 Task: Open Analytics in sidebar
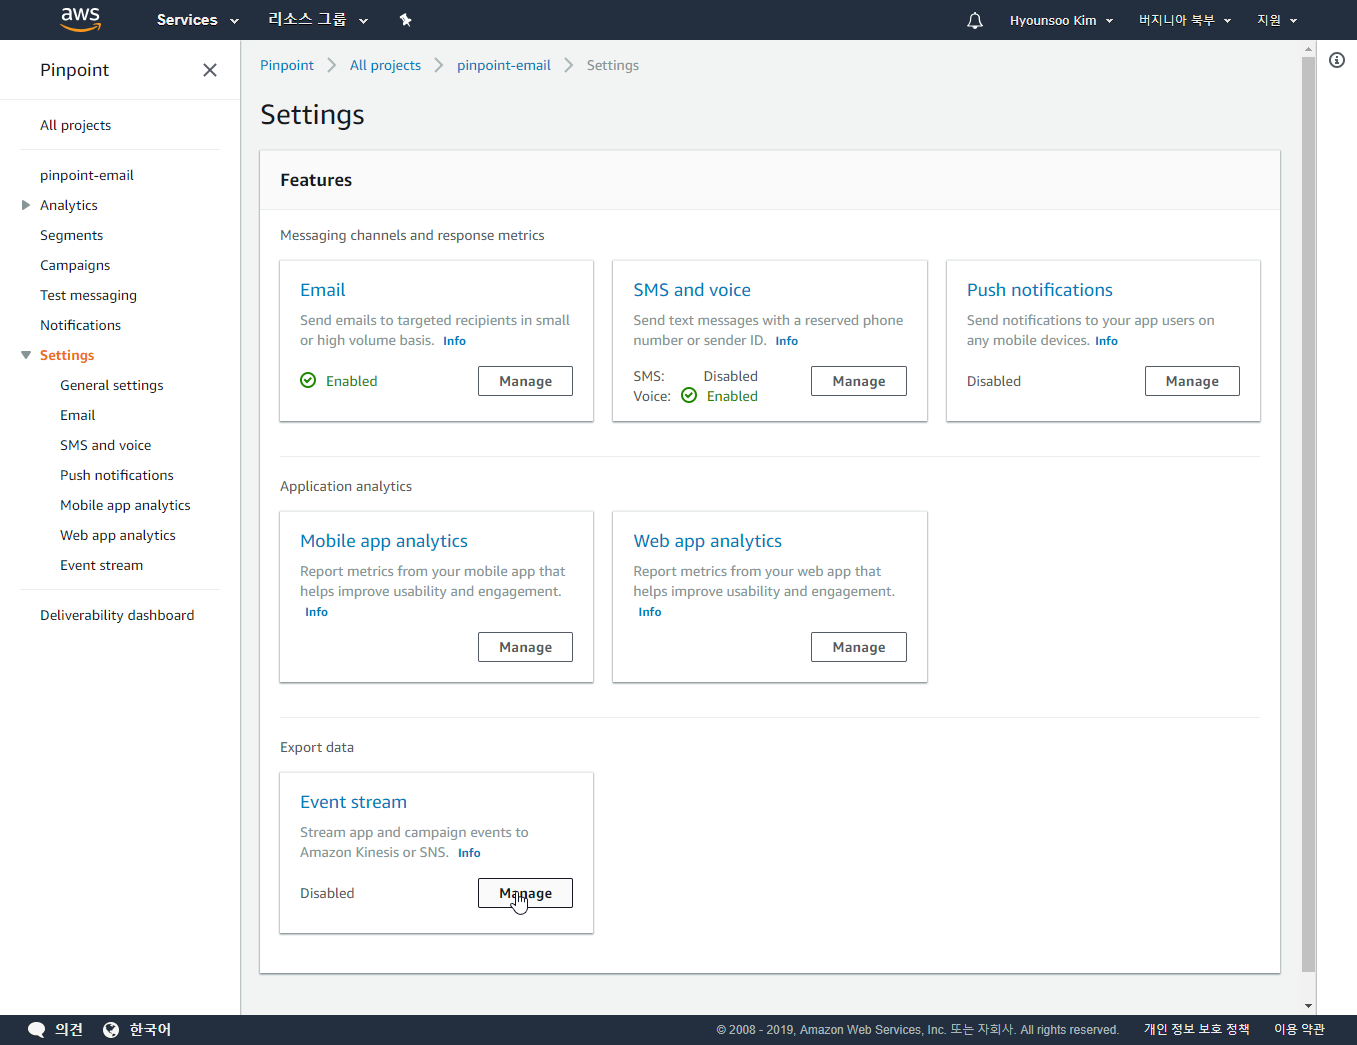point(69,205)
